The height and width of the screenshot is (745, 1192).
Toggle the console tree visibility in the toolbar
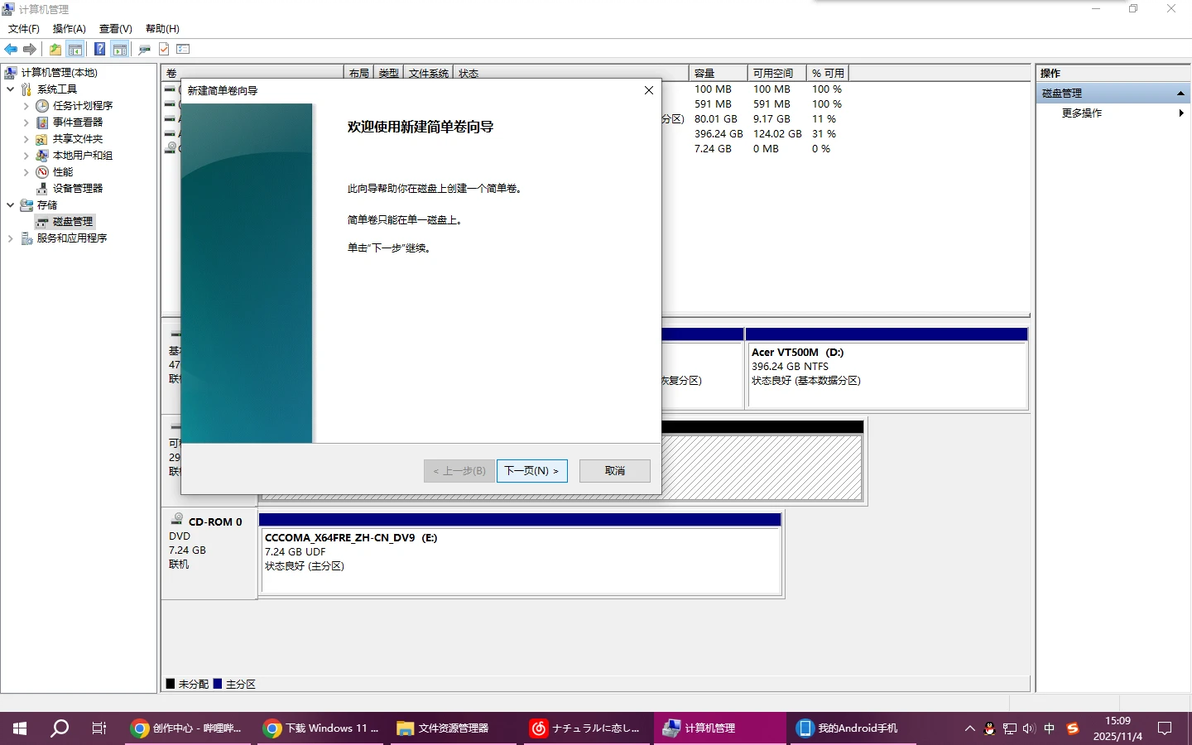(75, 48)
